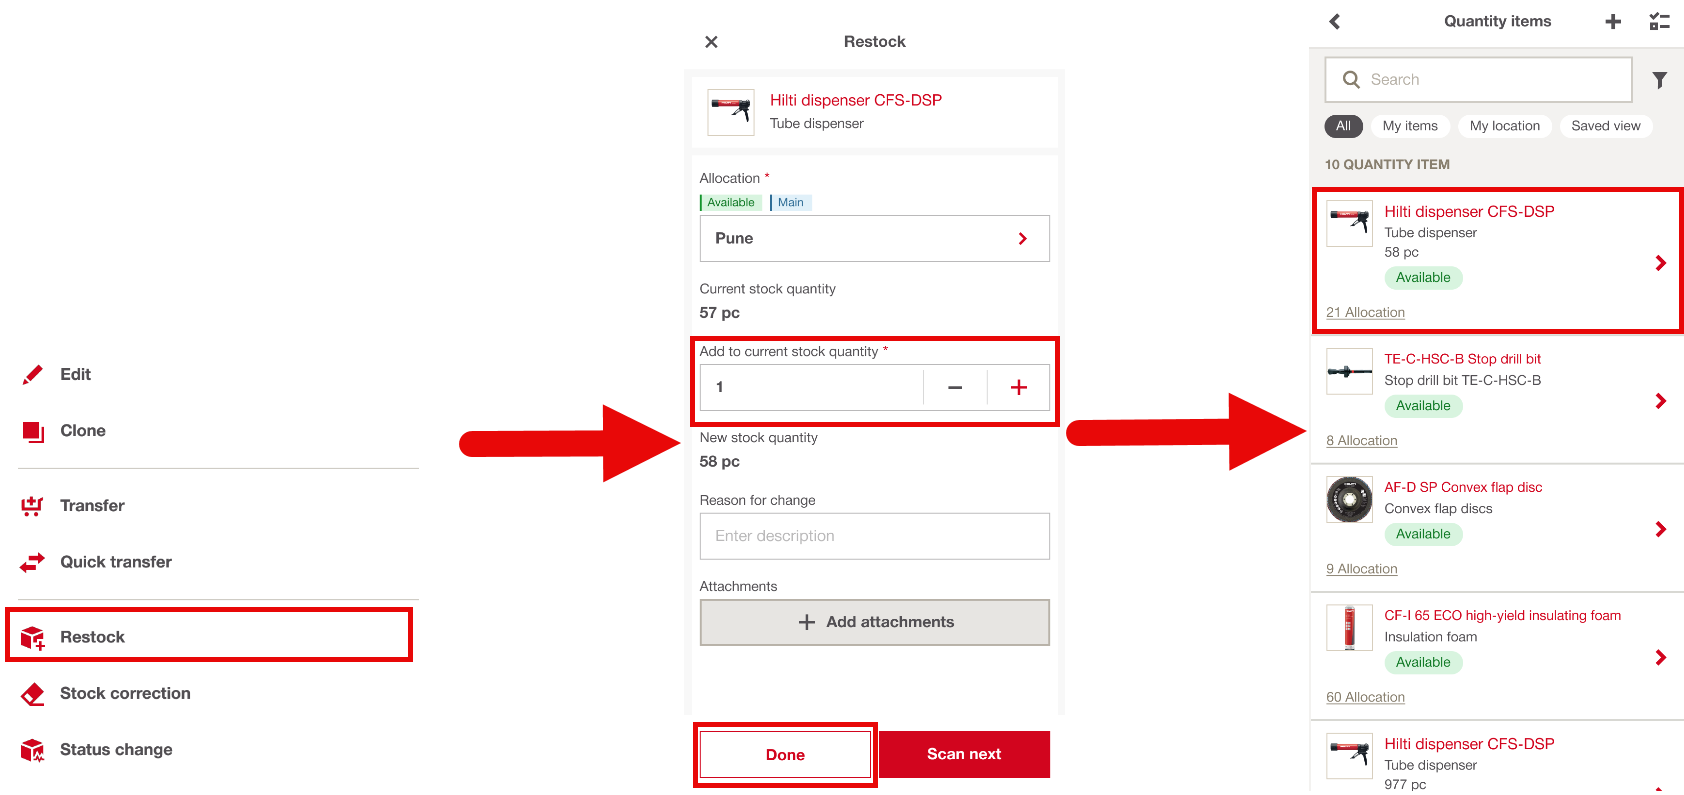Select the My location filter chip
Screen dimensions: 1684x795
coord(1504,126)
